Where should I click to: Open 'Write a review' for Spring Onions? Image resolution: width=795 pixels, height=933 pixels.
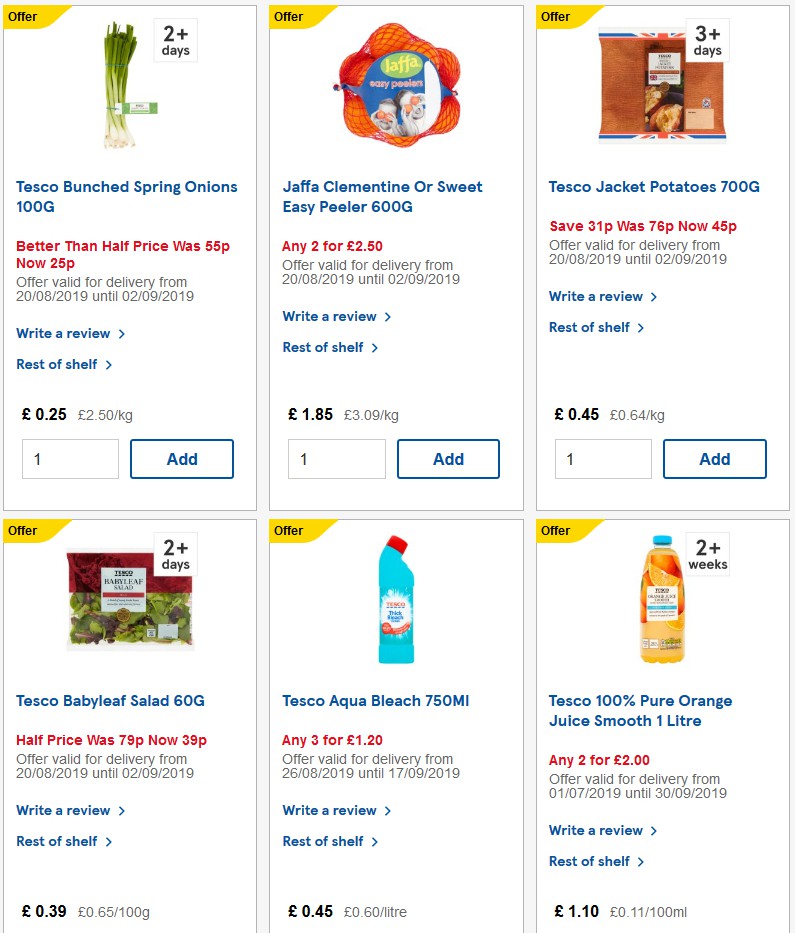[x=64, y=334]
